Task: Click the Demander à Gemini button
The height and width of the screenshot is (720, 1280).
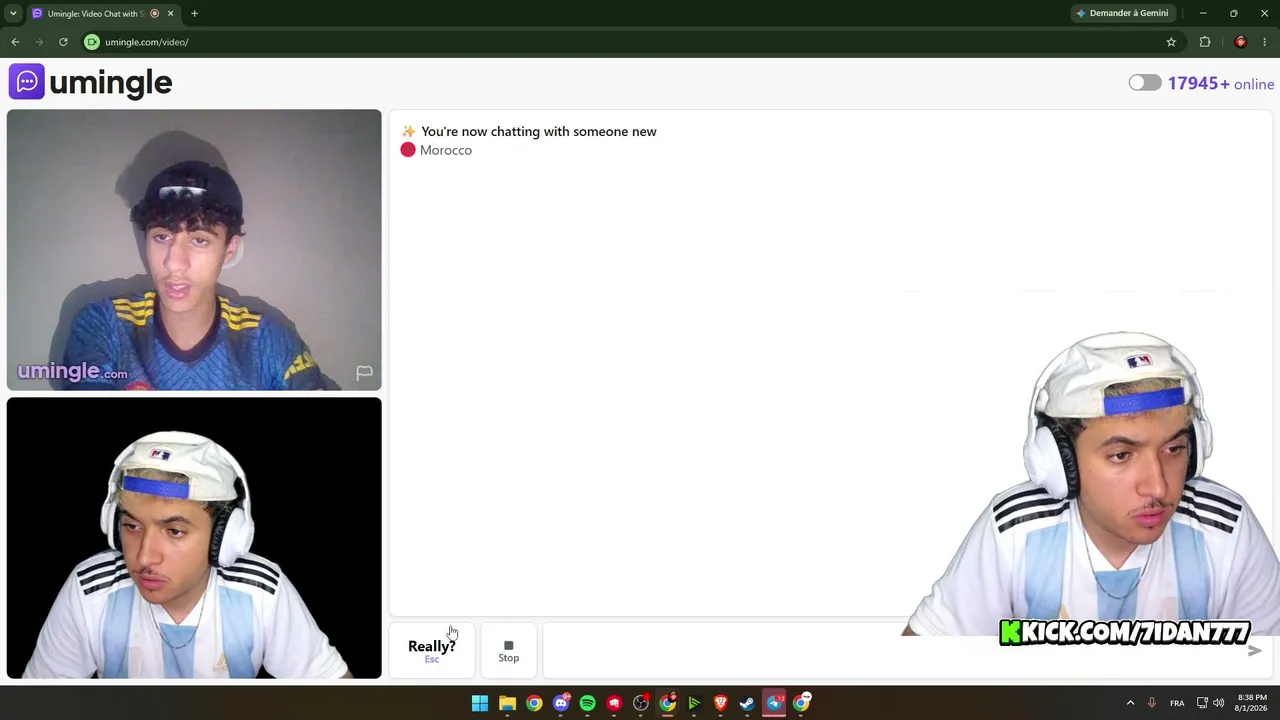Action: point(1122,13)
